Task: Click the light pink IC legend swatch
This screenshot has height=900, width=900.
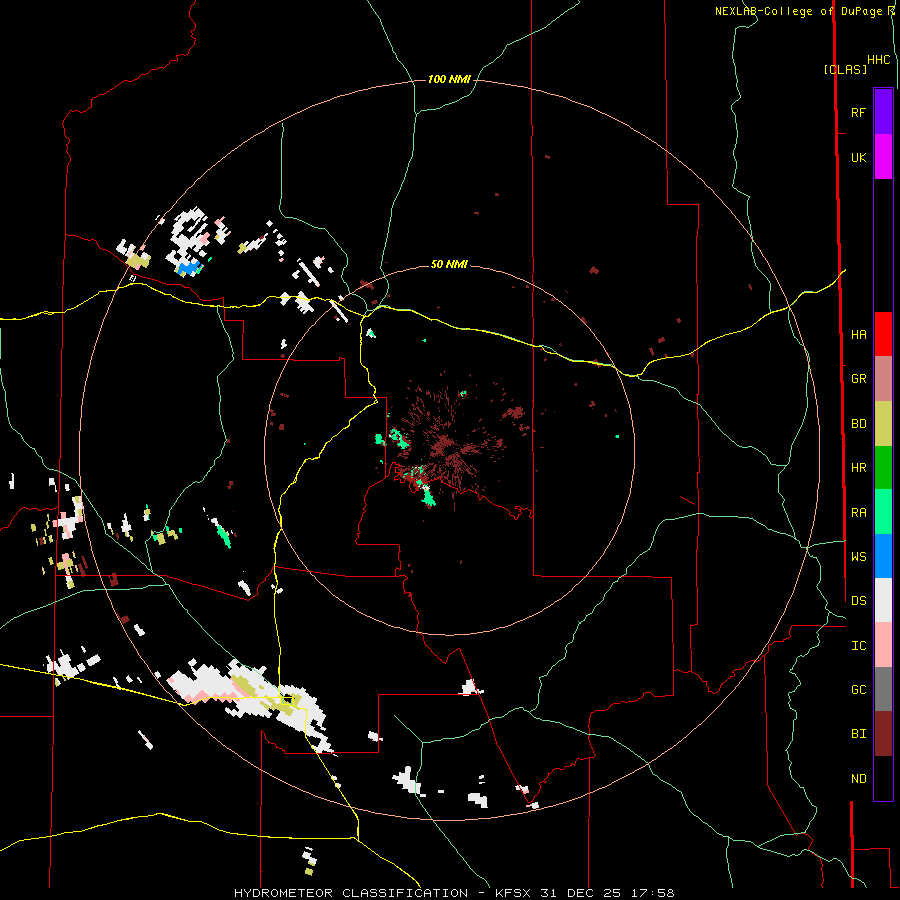Action: (883, 645)
